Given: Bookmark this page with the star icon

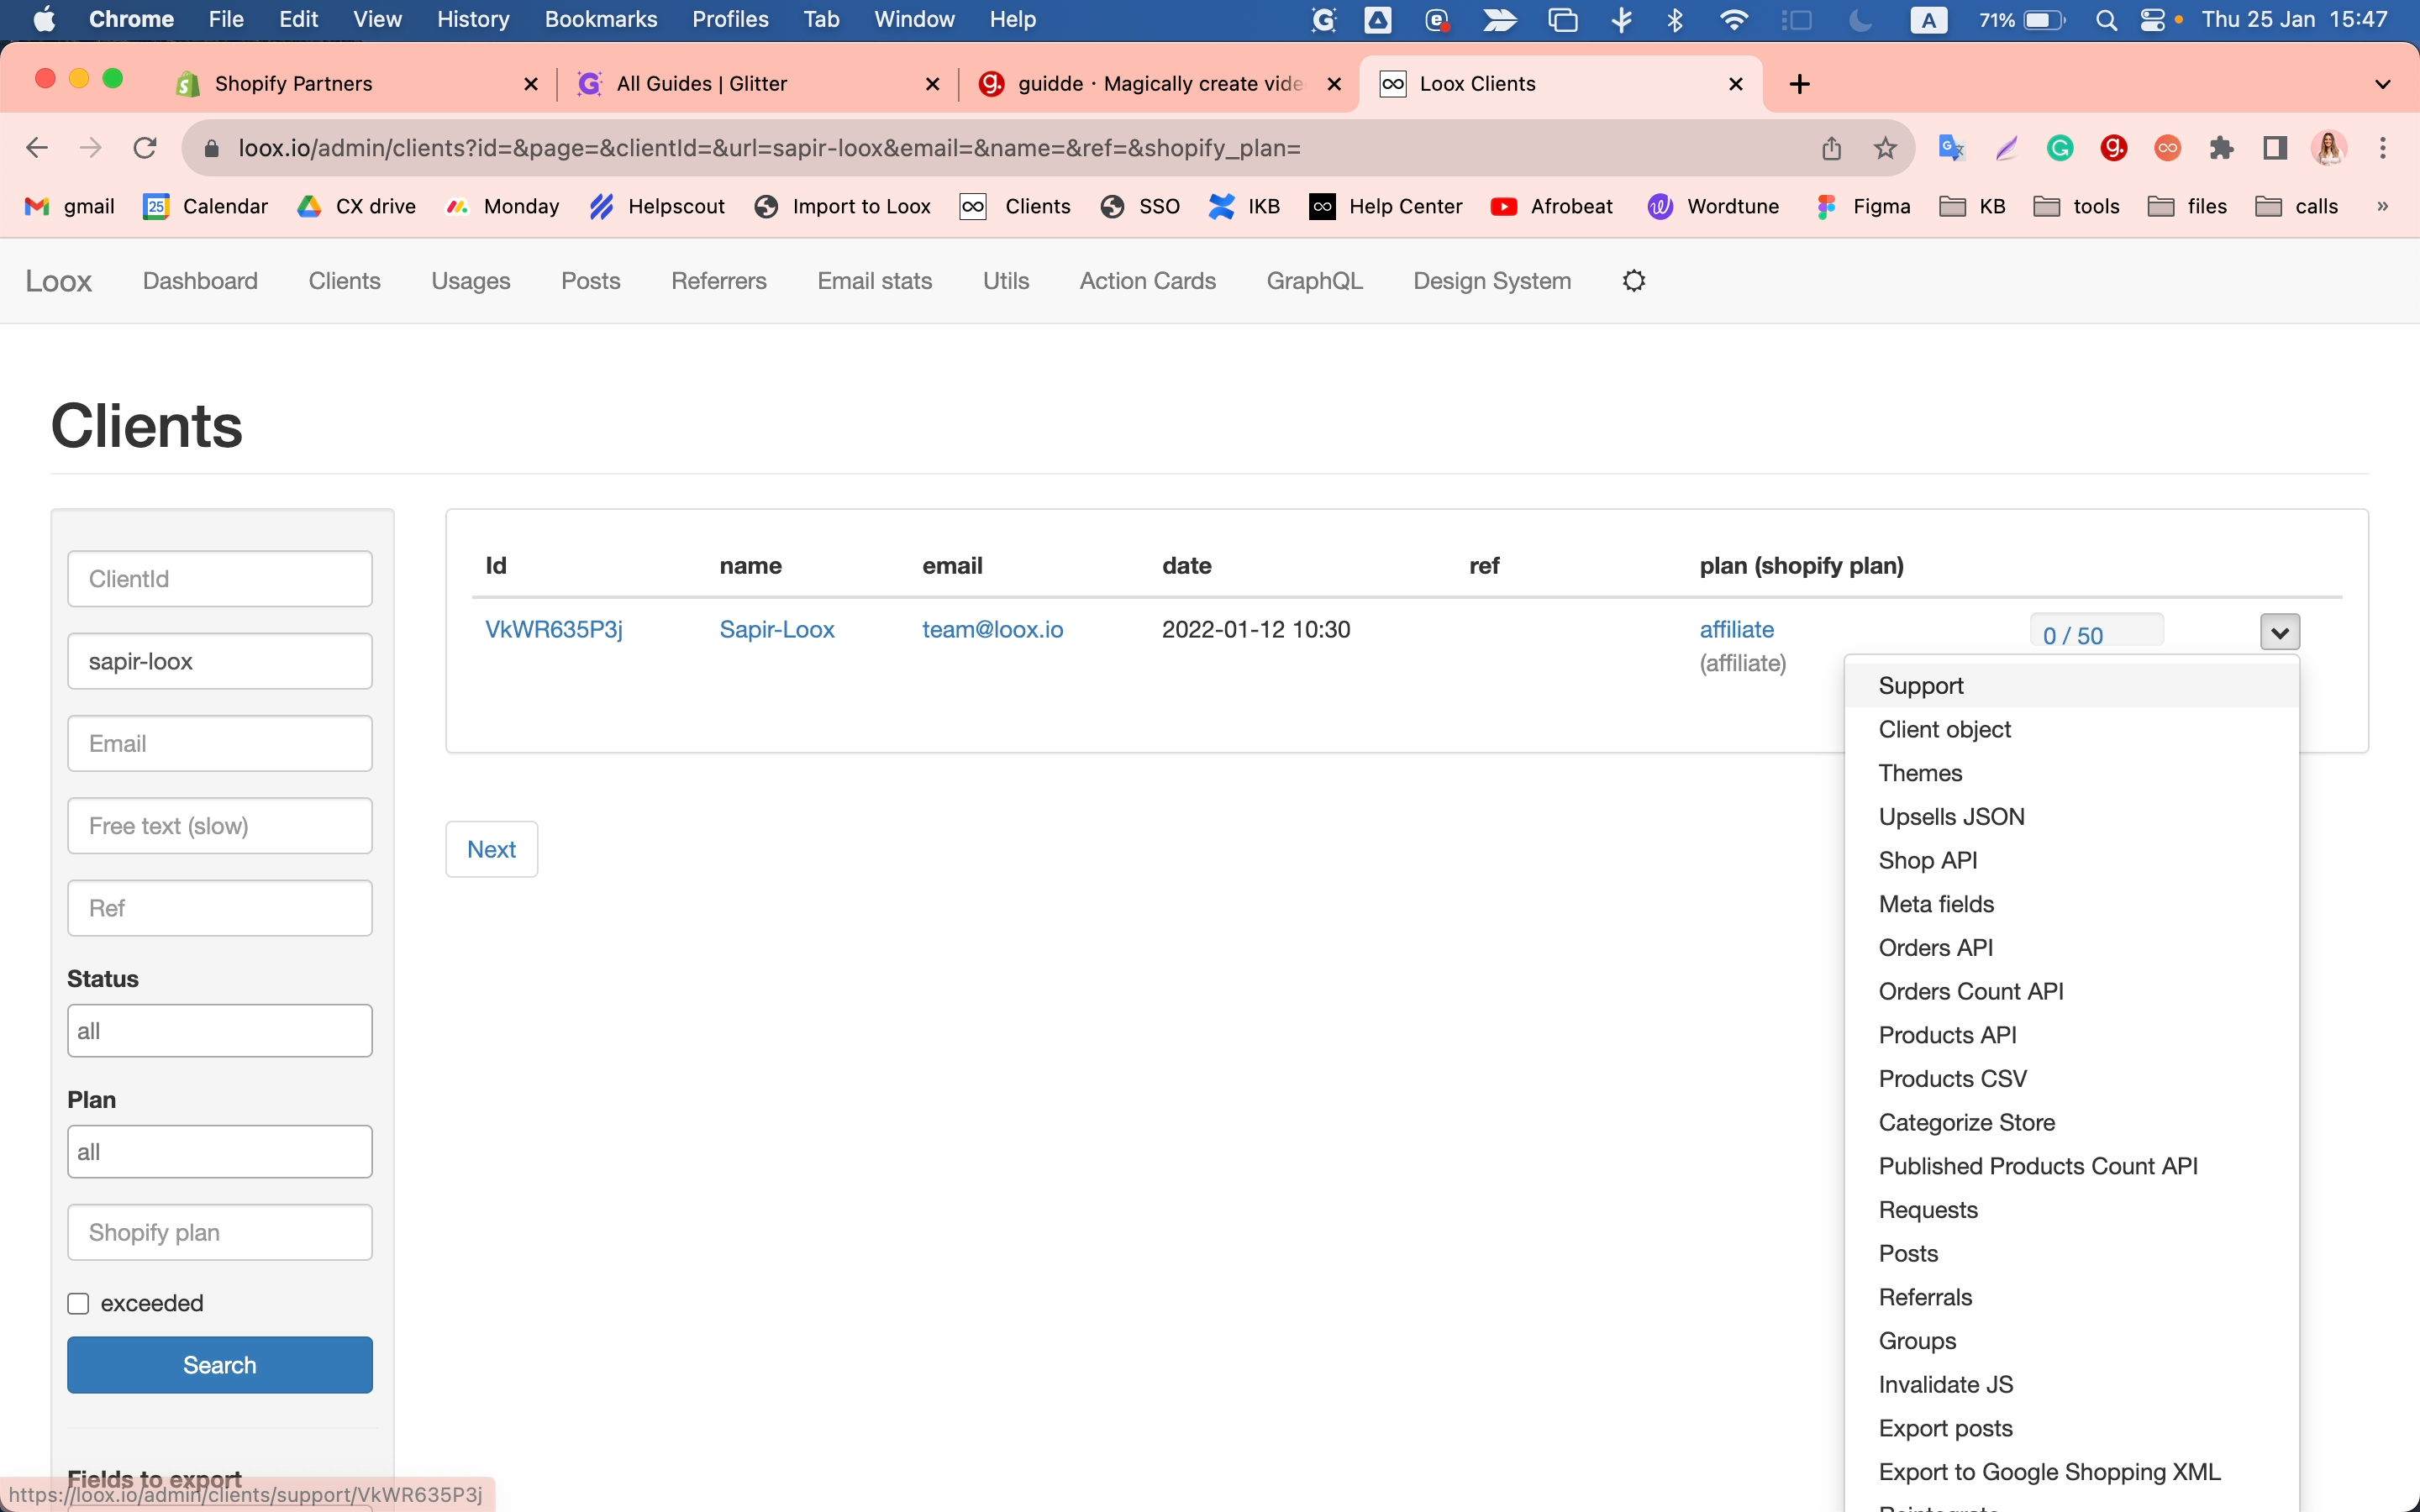Looking at the screenshot, I should tap(1885, 148).
